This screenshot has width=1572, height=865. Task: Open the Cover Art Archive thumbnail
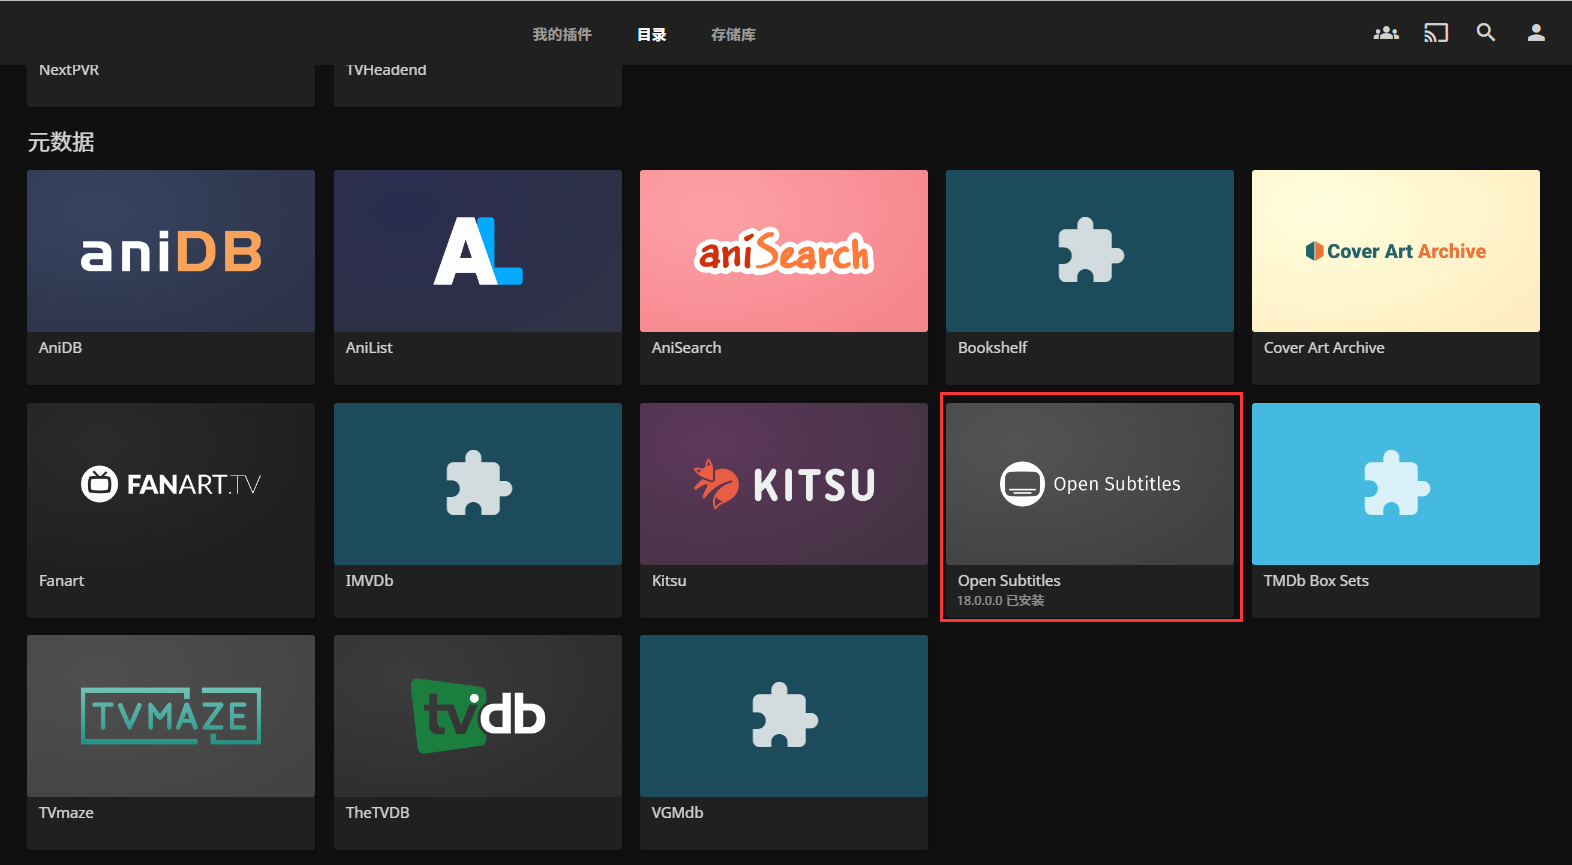coord(1395,251)
